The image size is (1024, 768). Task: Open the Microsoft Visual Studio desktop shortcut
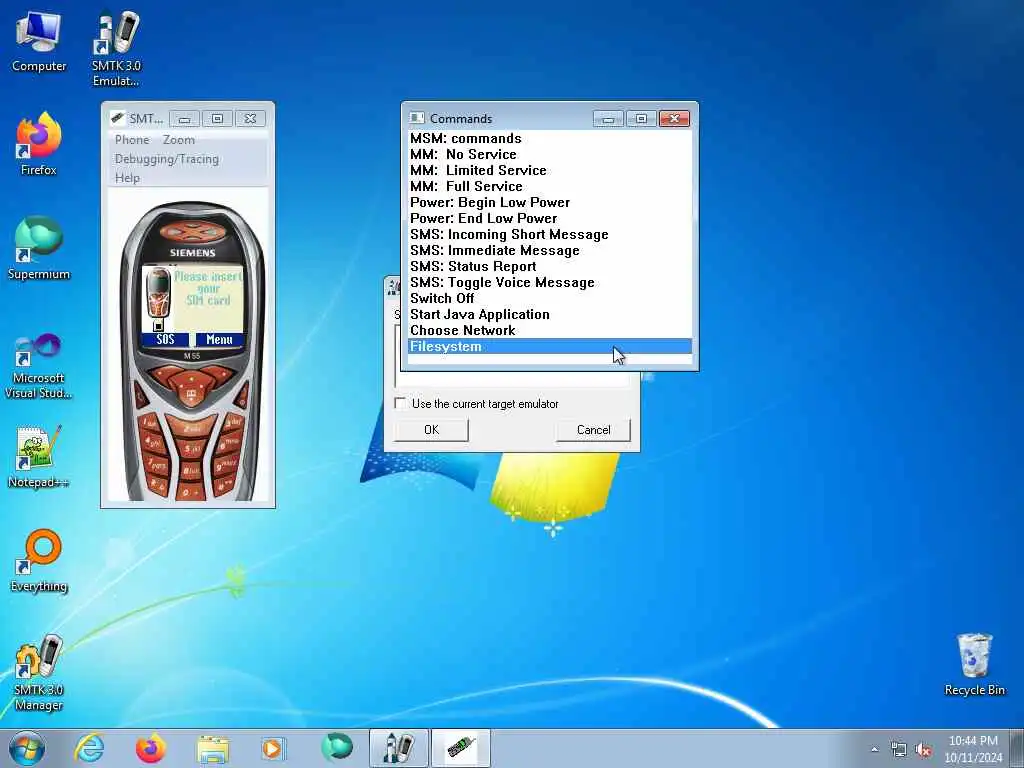pyautogui.click(x=39, y=366)
